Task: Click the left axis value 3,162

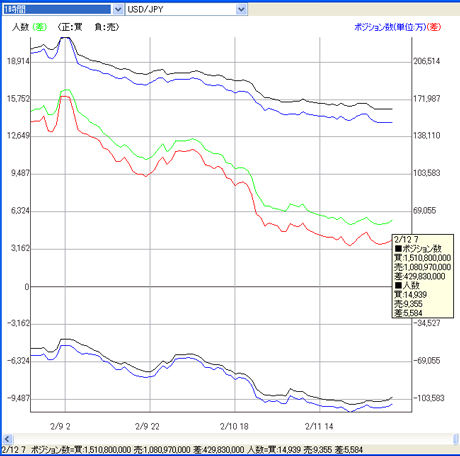Action: click(x=20, y=248)
